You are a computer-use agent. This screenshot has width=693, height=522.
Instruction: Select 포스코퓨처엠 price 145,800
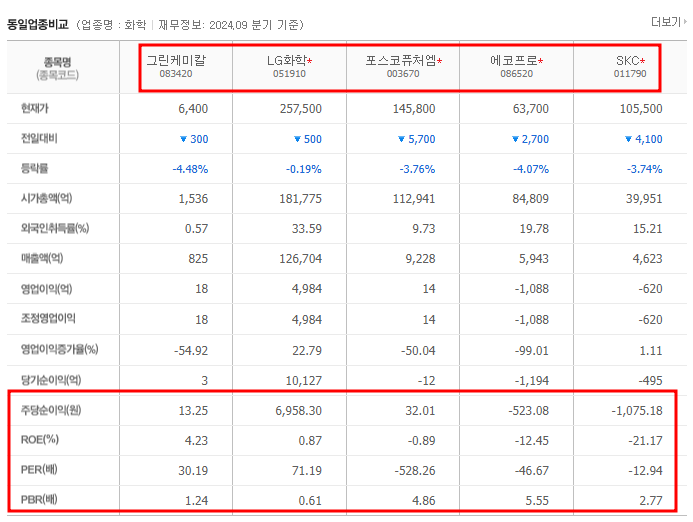point(414,109)
